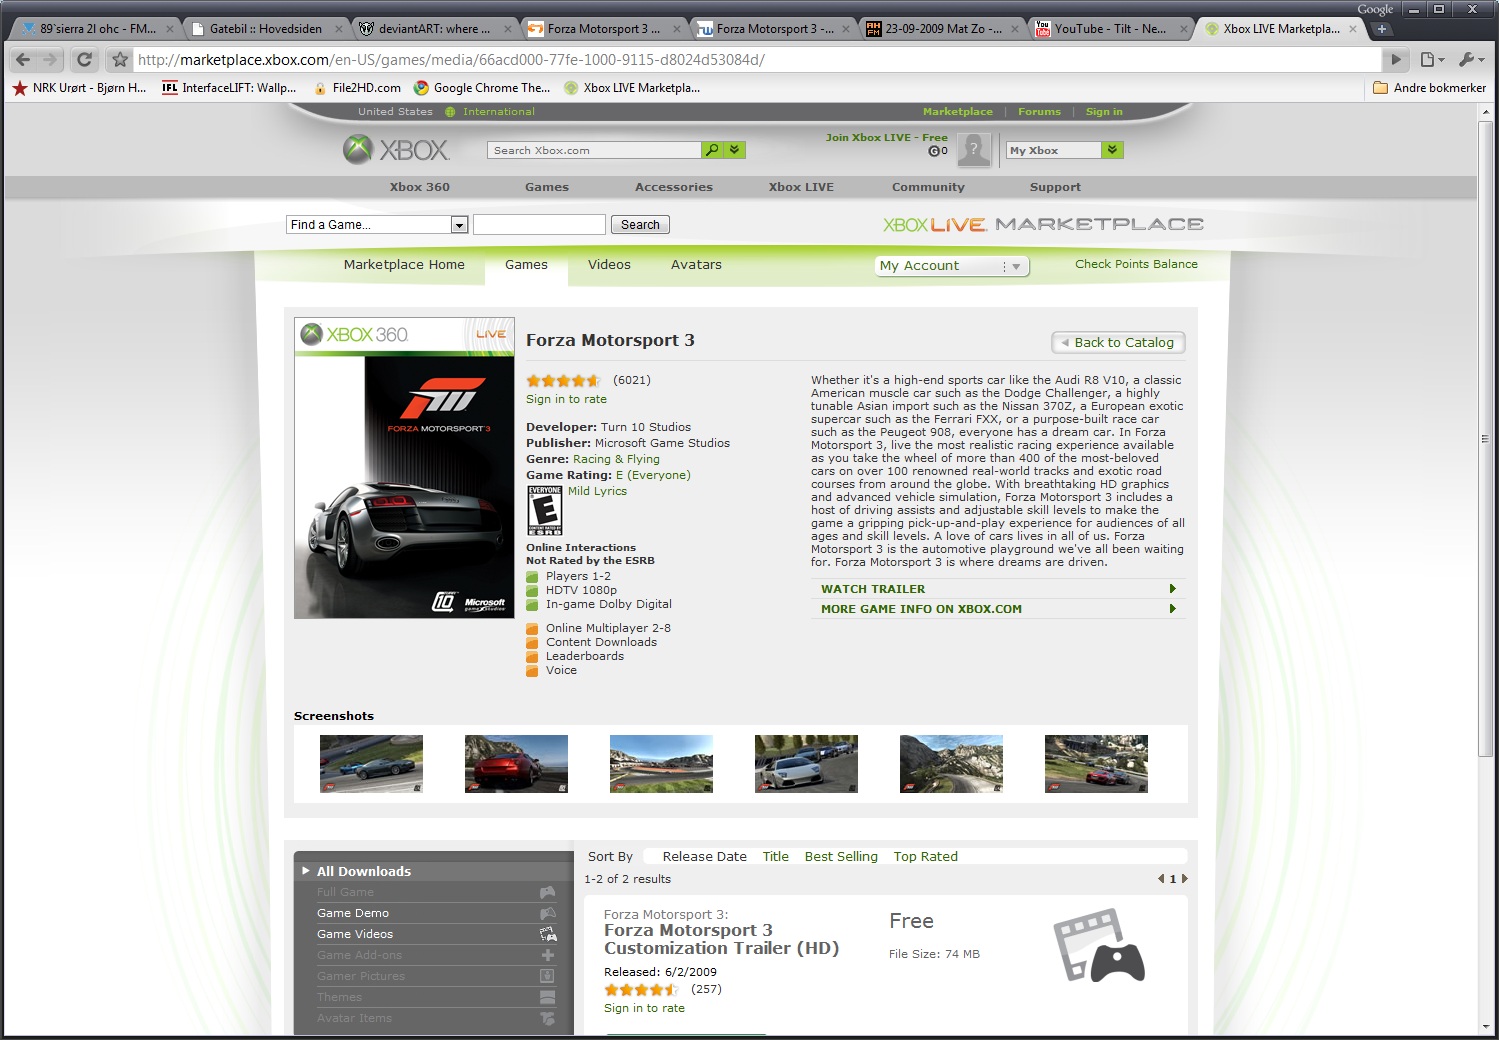Switch to the deviantART tab
The height and width of the screenshot is (1040, 1499).
click(x=436, y=29)
